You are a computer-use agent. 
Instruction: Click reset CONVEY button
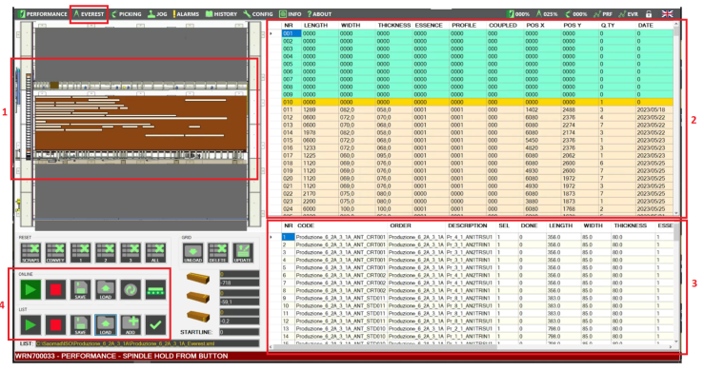pyautogui.click(x=56, y=253)
